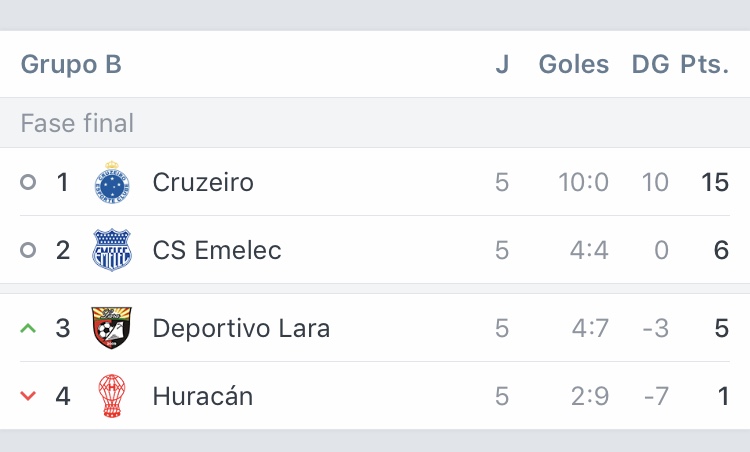Select the Deportivo Lara team name
This screenshot has width=750, height=452.
tap(241, 328)
